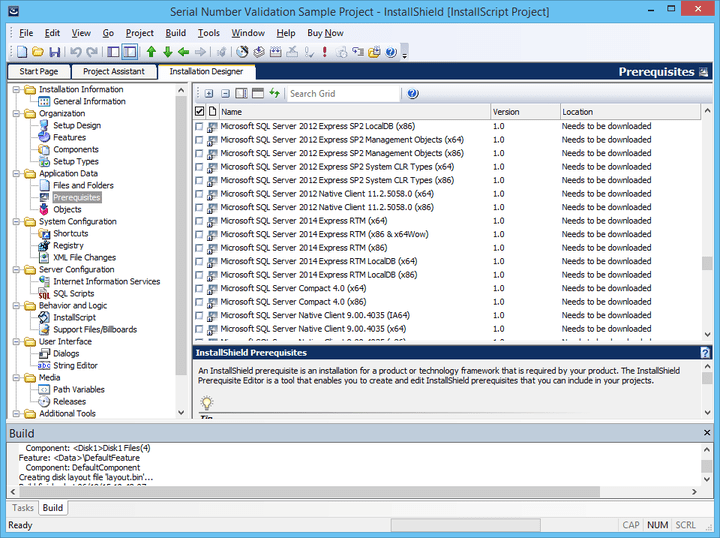The width and height of the screenshot is (720, 538).
Task: Open the Dialogs view
Action: coord(66,353)
